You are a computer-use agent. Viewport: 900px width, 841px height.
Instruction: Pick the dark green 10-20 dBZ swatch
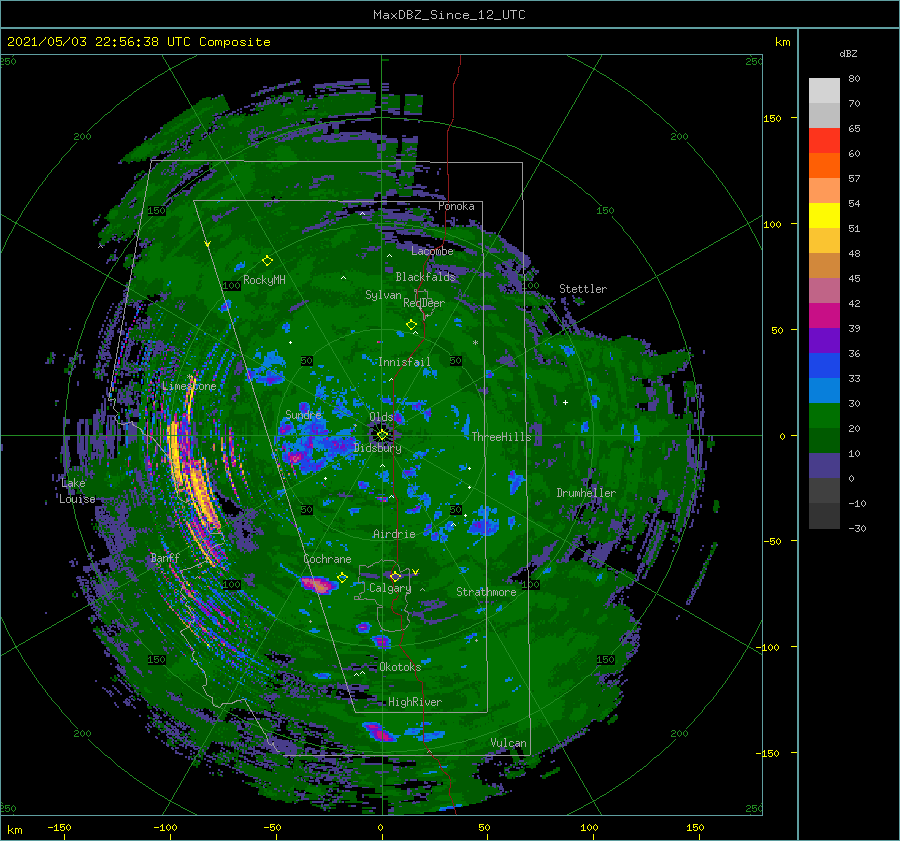[824, 440]
